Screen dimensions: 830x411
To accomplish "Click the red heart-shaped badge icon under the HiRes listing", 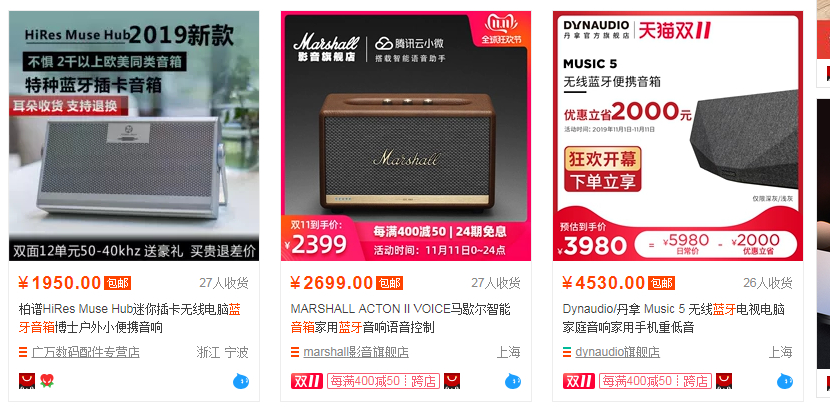I will coord(47,380).
